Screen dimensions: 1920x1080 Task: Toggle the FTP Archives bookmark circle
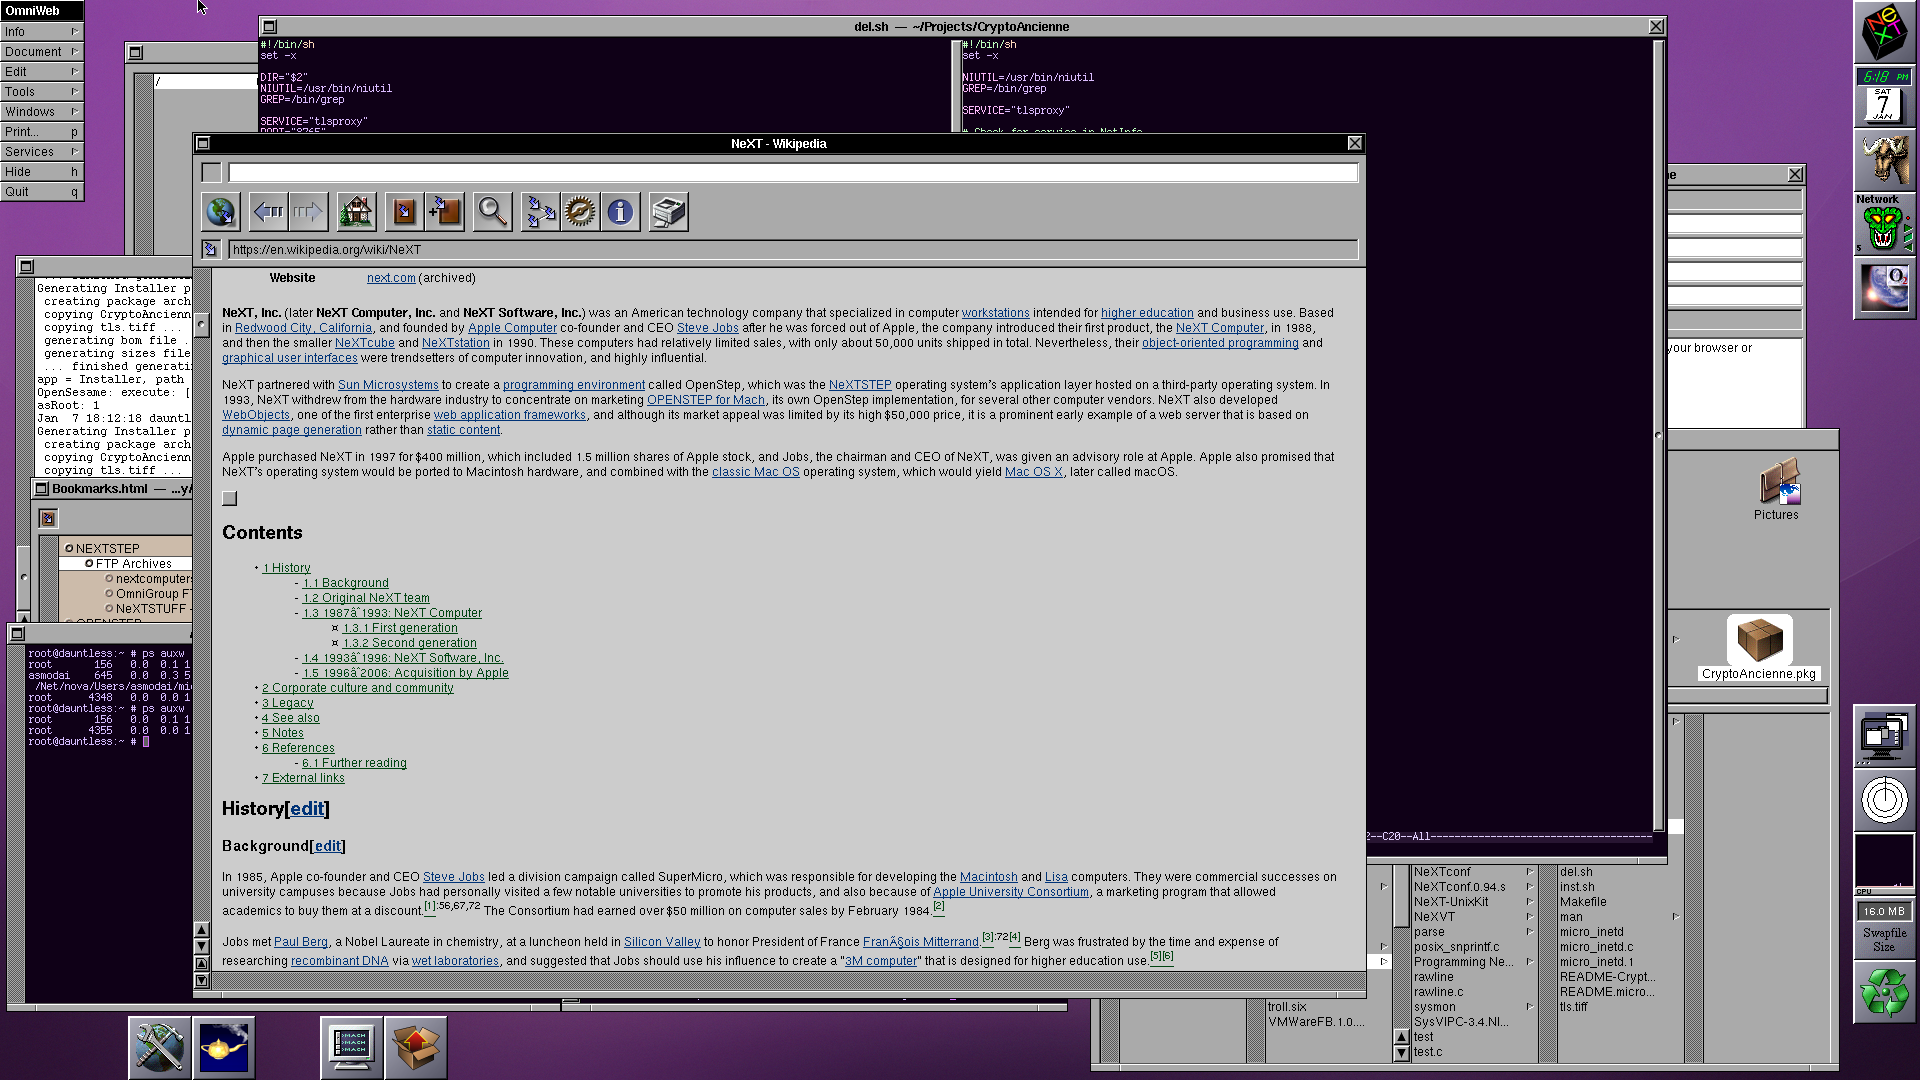(89, 564)
